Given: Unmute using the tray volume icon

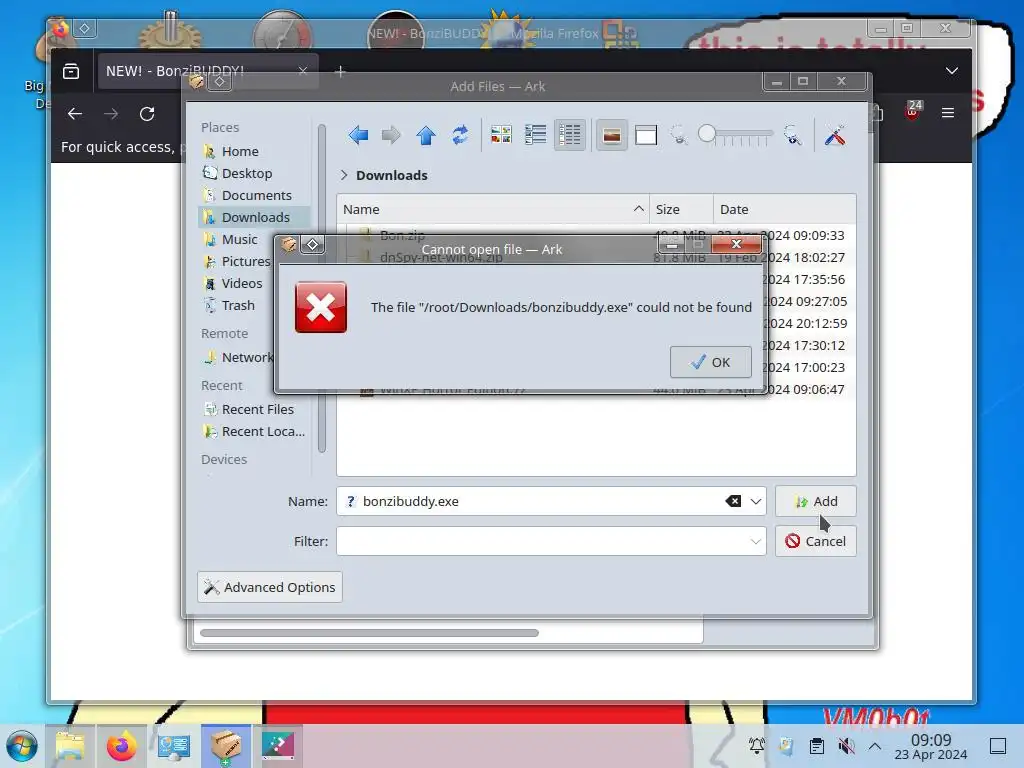Looking at the screenshot, I should coord(846,746).
